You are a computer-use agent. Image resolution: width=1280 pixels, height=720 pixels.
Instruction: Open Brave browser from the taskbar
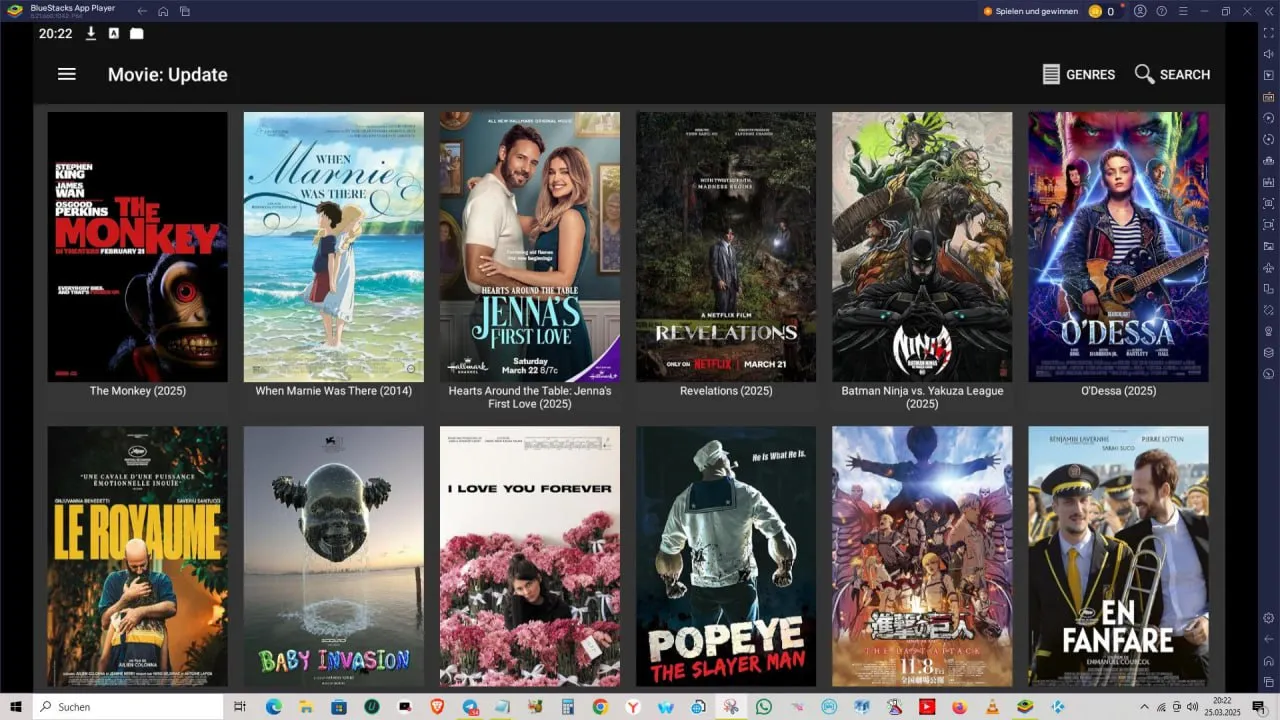[x=436, y=707]
